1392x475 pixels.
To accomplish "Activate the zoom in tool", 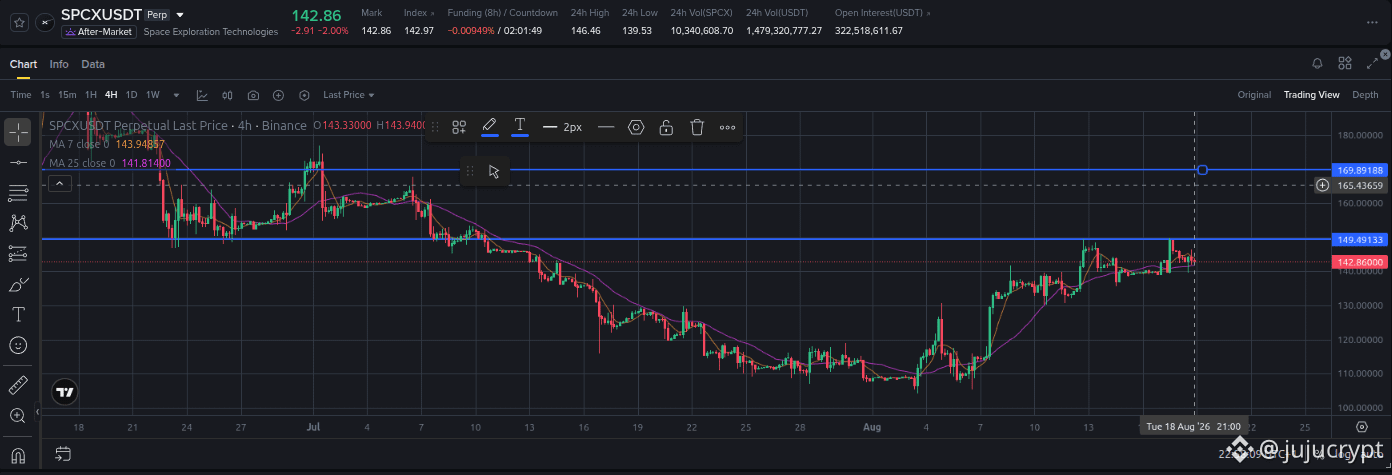I will (18, 415).
